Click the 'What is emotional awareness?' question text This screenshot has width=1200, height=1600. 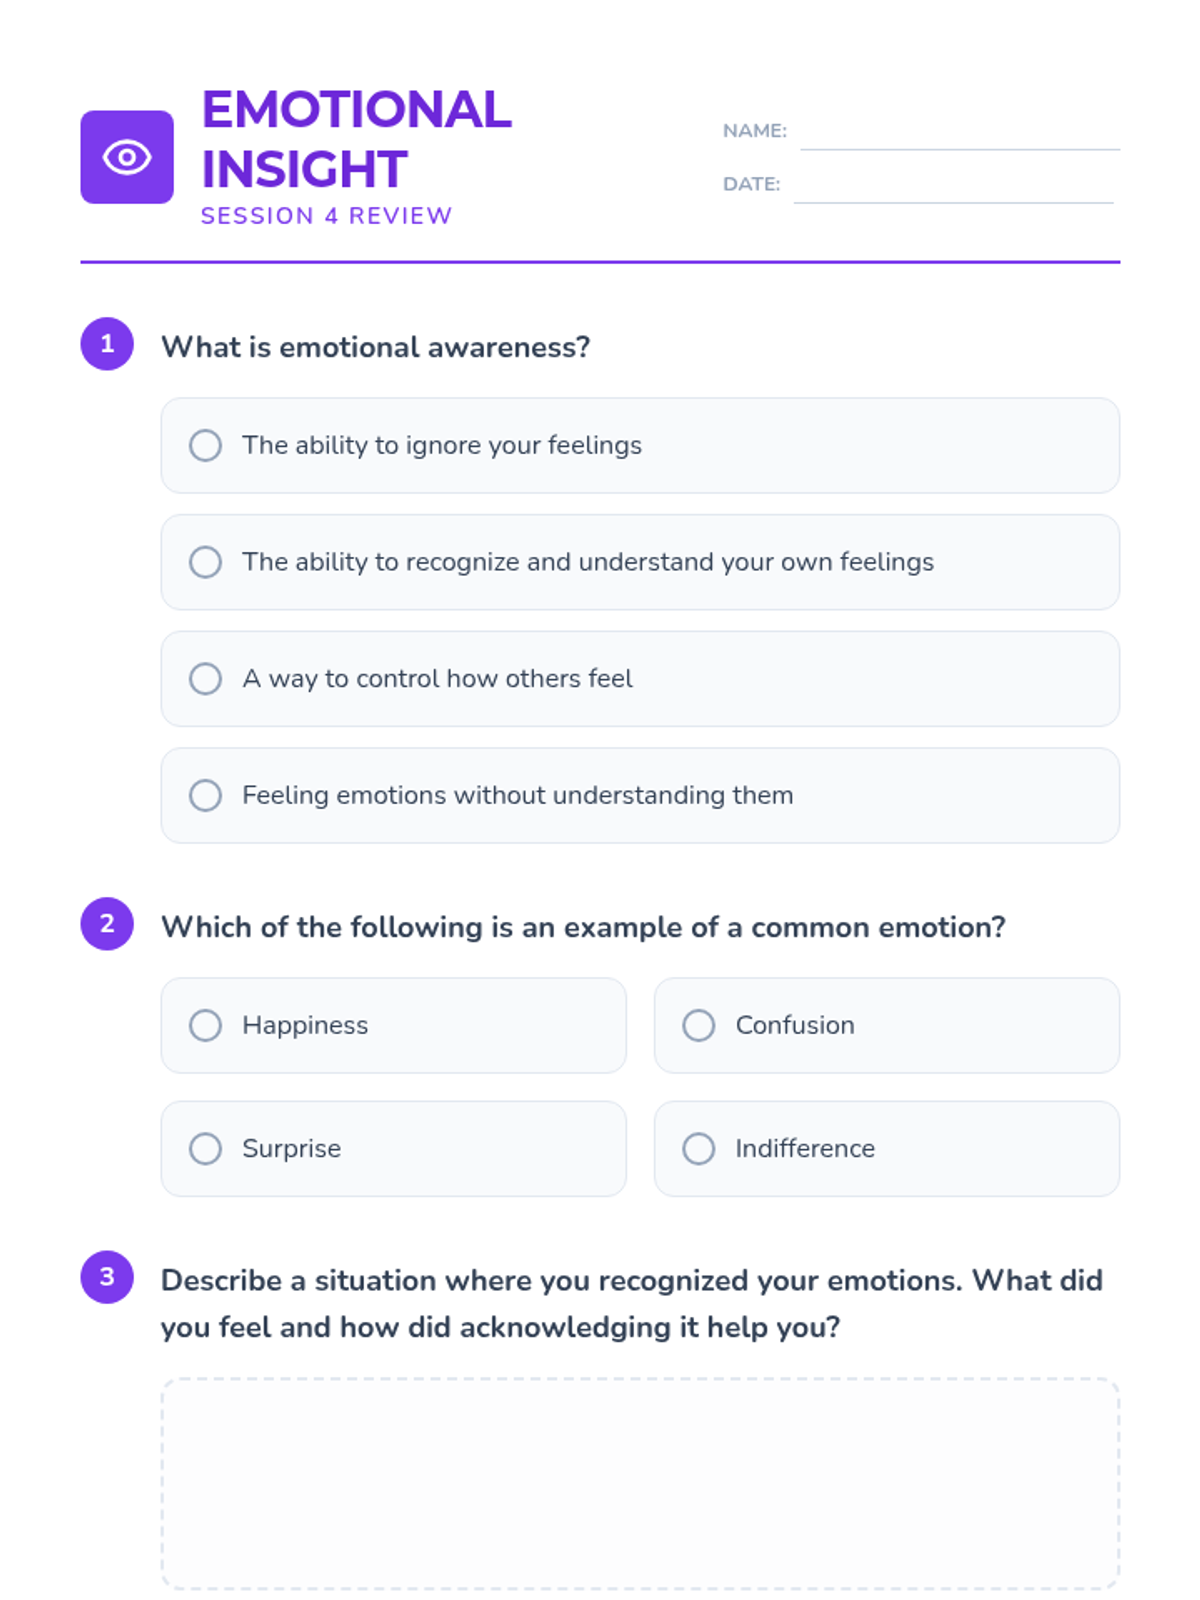coord(376,347)
